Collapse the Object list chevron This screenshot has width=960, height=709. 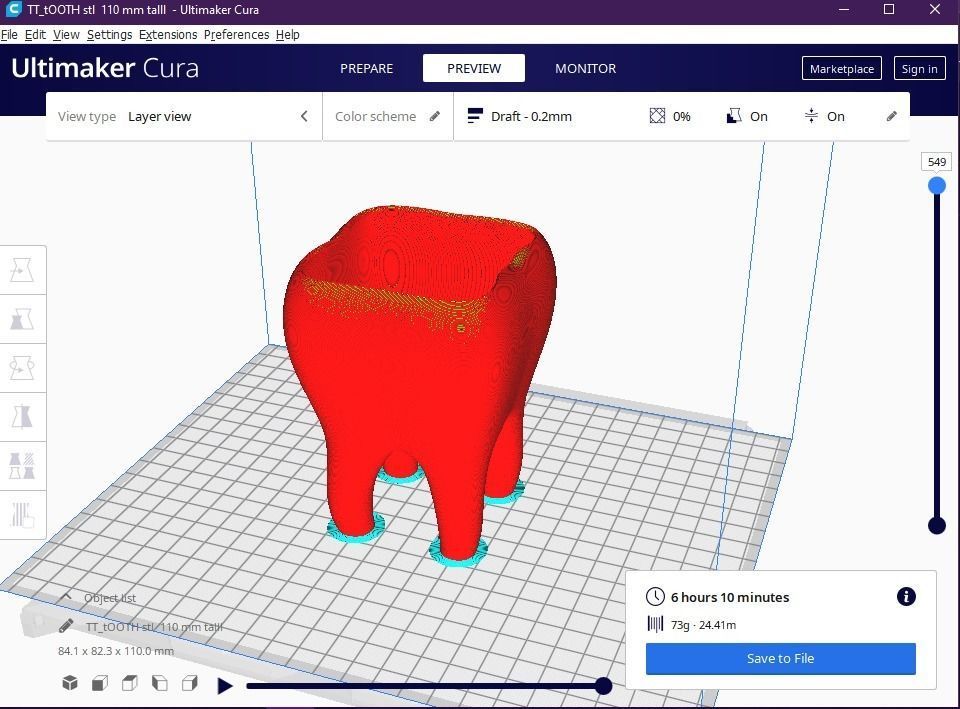(x=67, y=597)
